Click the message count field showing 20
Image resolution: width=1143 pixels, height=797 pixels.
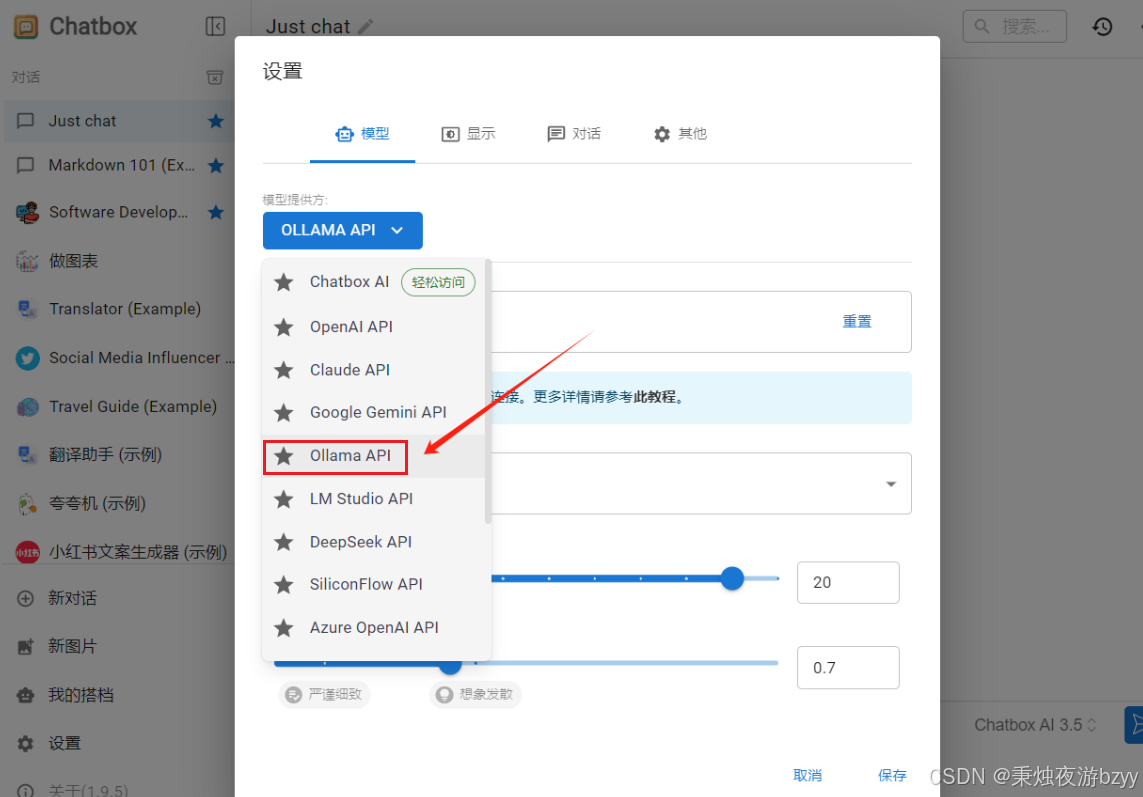(848, 583)
